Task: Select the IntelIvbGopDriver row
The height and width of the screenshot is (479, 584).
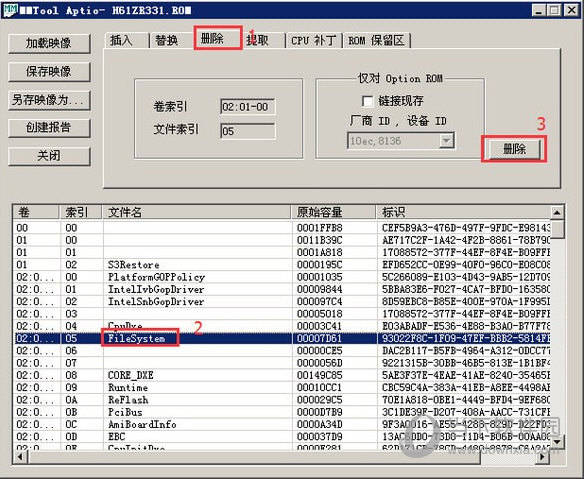Action: point(282,289)
